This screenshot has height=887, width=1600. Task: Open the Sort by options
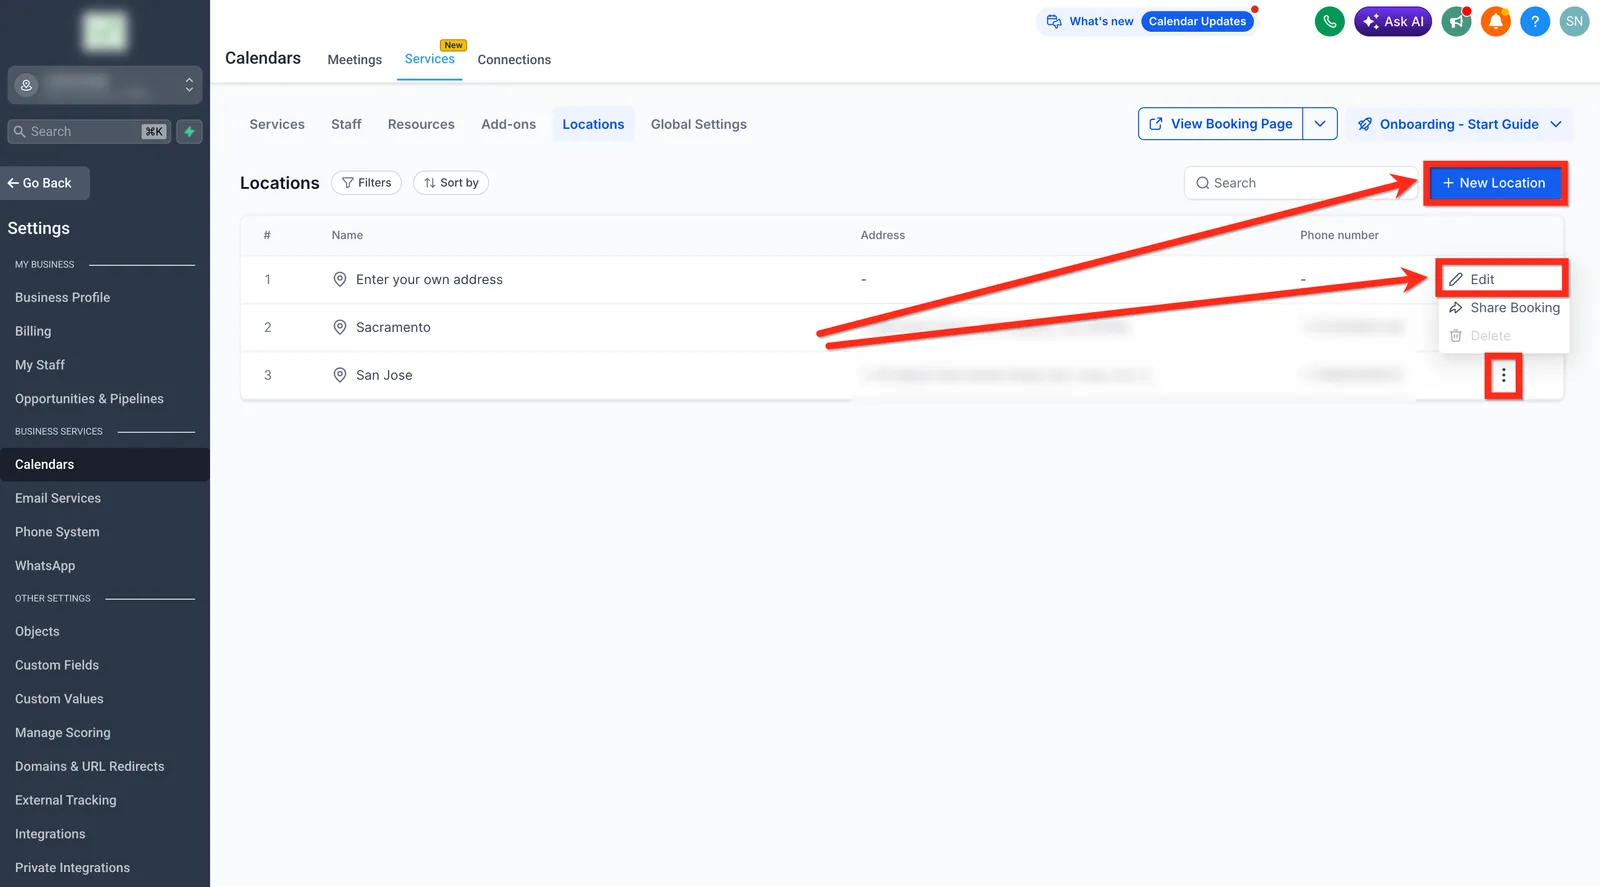pyautogui.click(x=451, y=183)
